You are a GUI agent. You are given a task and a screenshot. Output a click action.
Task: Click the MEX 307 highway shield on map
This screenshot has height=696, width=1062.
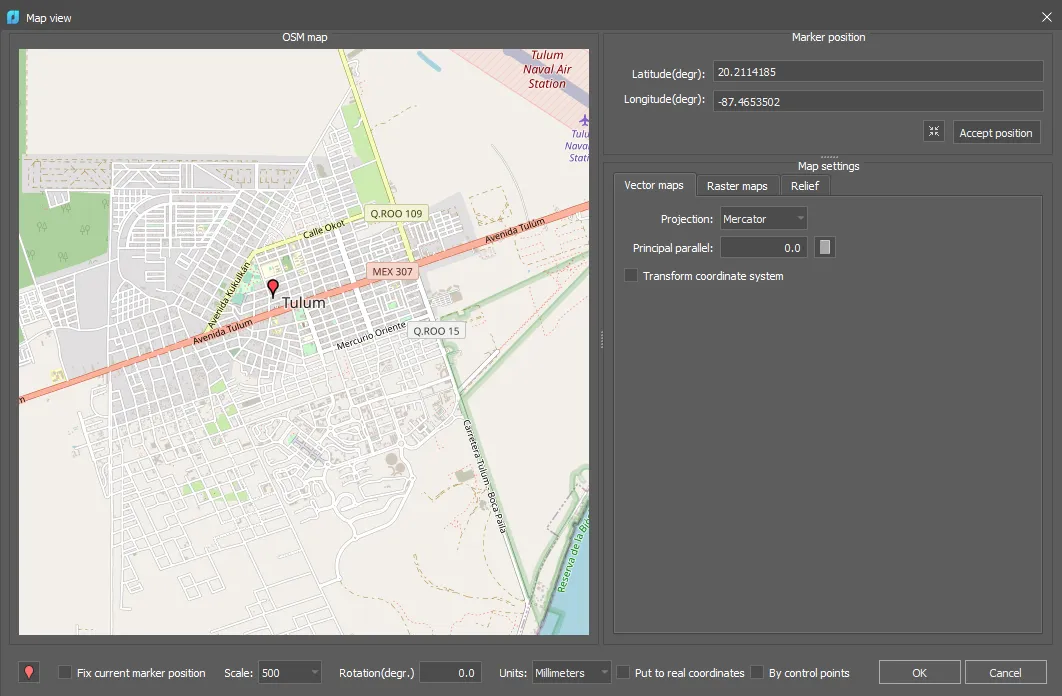393,270
